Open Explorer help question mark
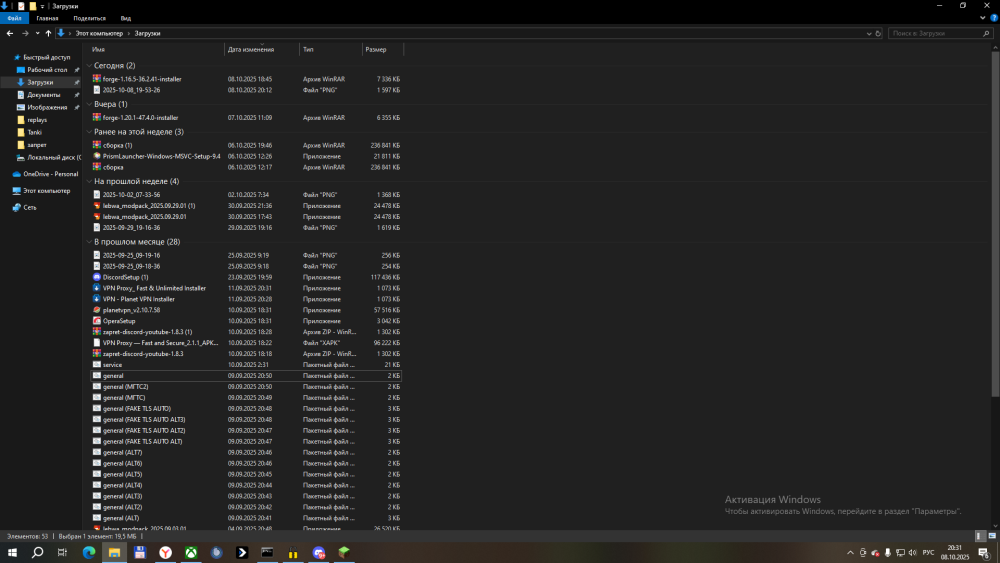1000x563 pixels. click(x=994, y=18)
